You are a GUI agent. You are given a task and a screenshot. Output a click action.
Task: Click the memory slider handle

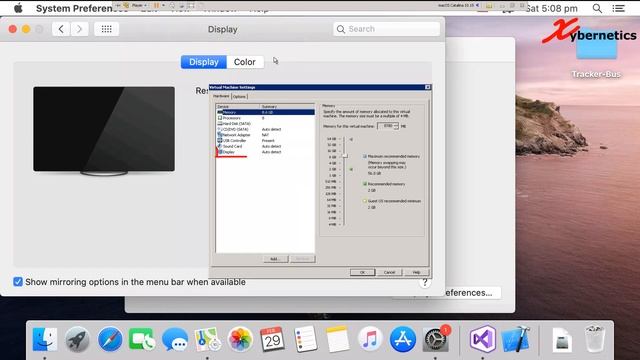pyautogui.click(x=345, y=156)
